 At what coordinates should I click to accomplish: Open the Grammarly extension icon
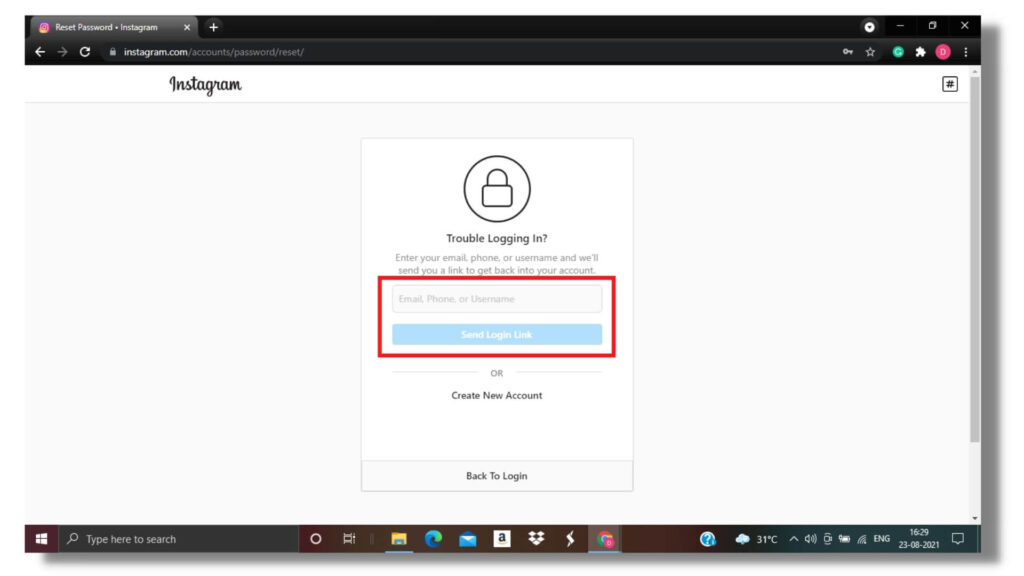pos(898,52)
